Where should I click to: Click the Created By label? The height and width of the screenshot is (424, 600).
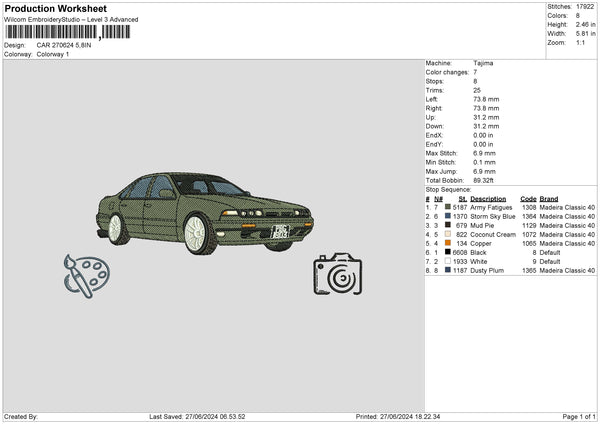(21, 416)
